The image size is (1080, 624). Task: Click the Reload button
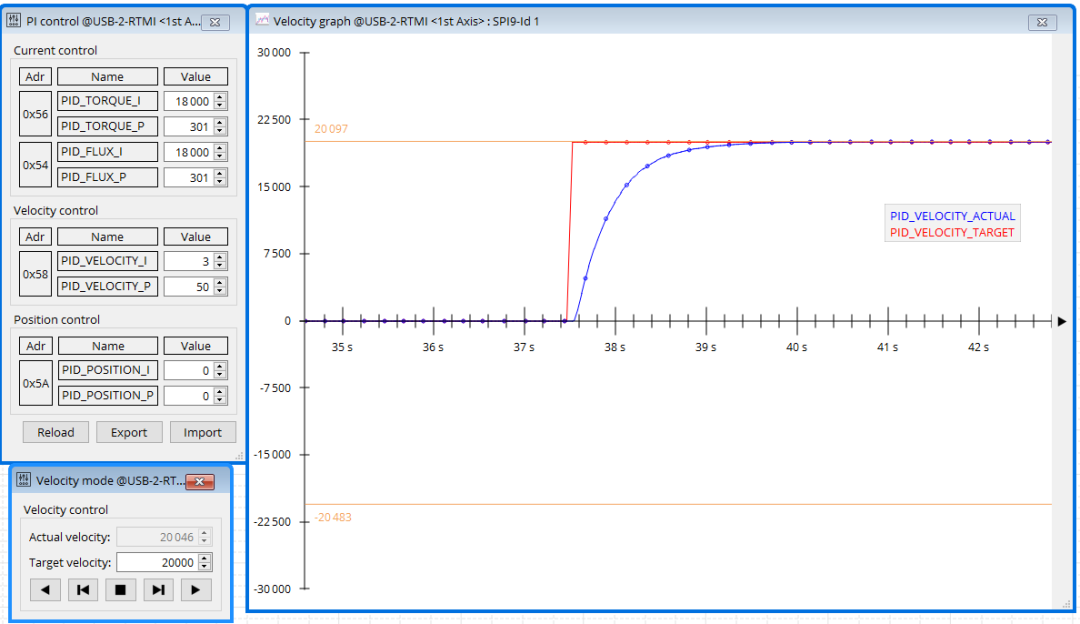tap(55, 432)
